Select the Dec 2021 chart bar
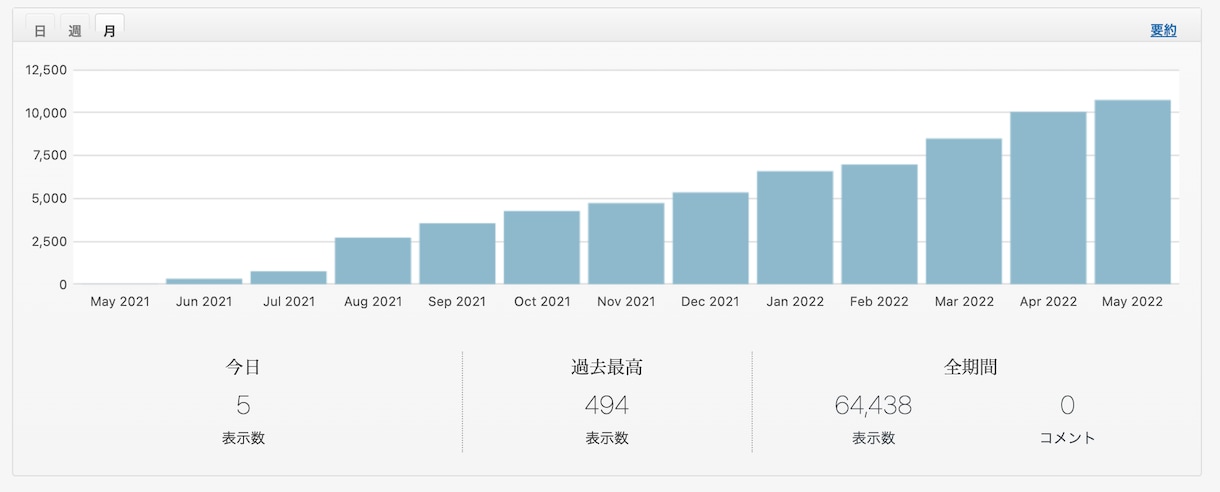The image size is (1220, 492). 711,238
